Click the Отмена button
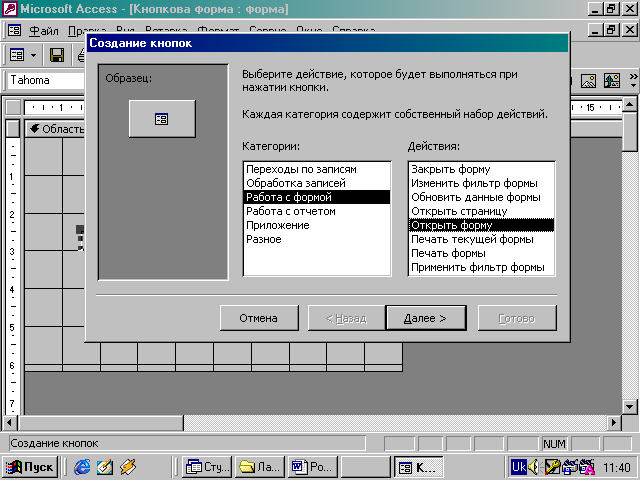Viewport: 640px width, 480px height. point(259,318)
